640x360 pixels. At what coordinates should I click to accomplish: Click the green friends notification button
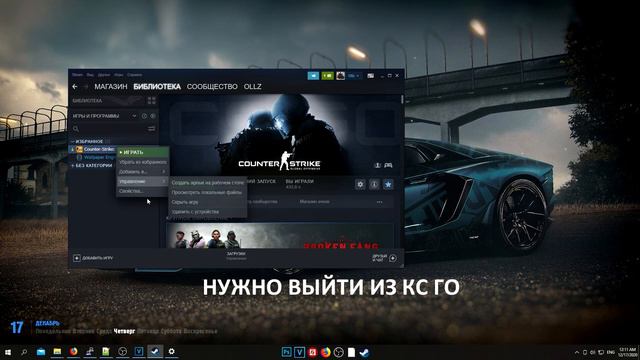(327, 76)
